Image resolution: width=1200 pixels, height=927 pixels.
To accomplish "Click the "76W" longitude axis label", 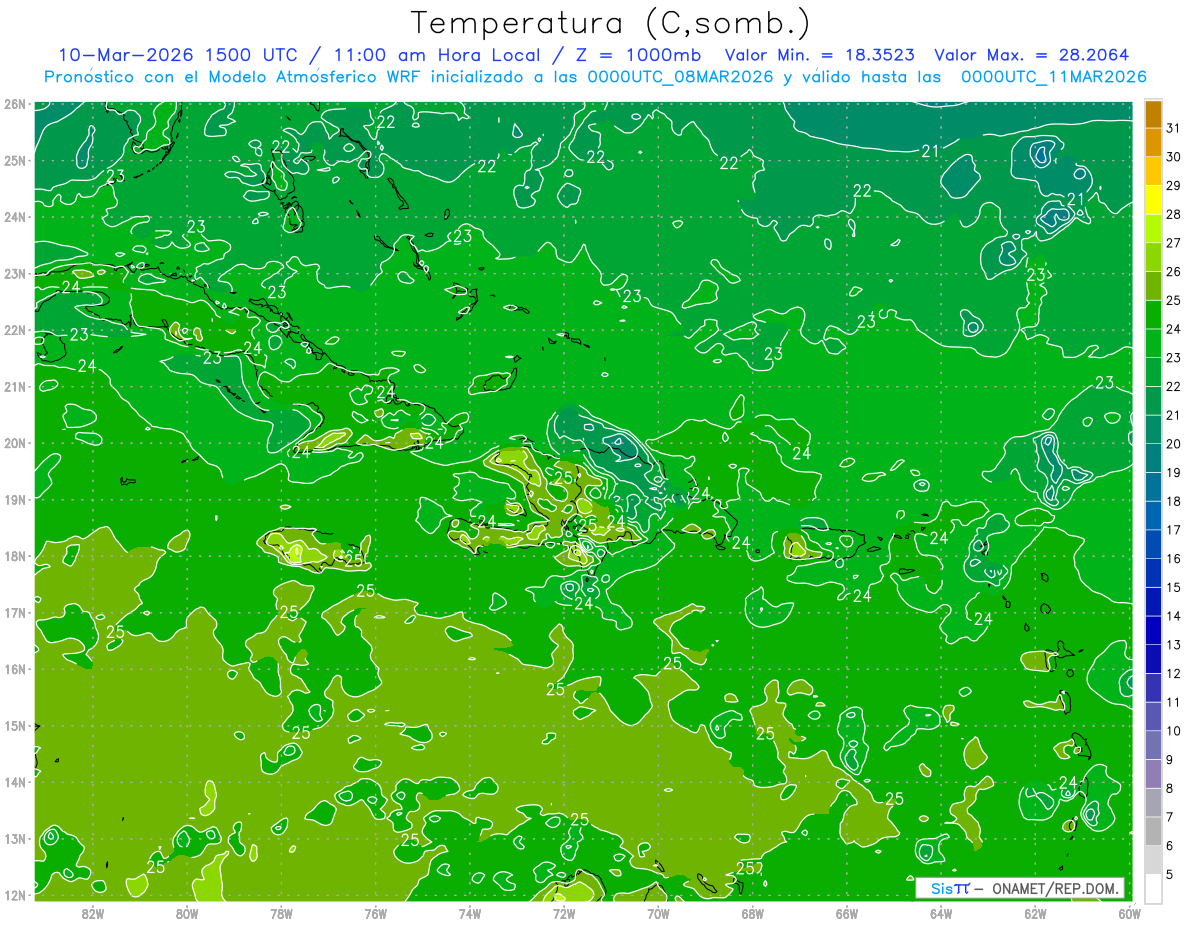I will pos(375,912).
